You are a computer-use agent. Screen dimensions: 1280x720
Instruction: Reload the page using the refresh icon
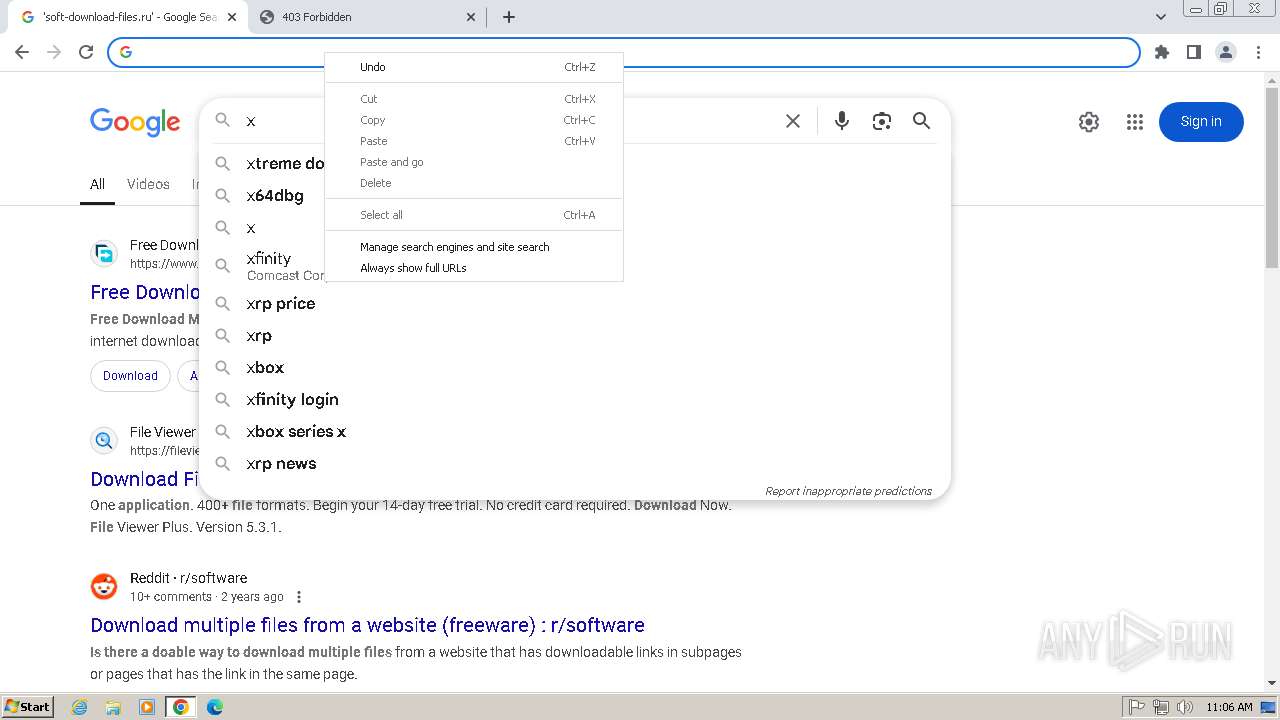86,52
